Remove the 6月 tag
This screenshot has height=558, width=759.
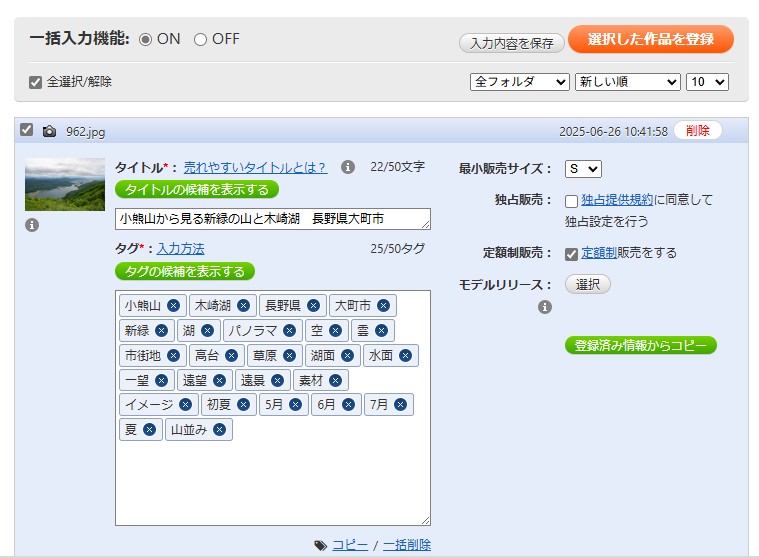click(x=349, y=405)
